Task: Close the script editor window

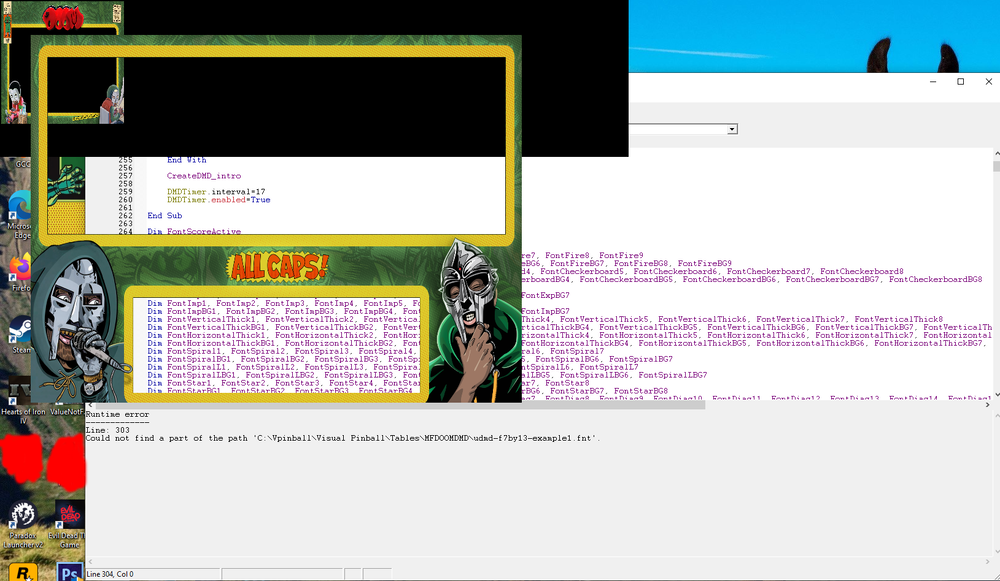Action: coord(989,82)
